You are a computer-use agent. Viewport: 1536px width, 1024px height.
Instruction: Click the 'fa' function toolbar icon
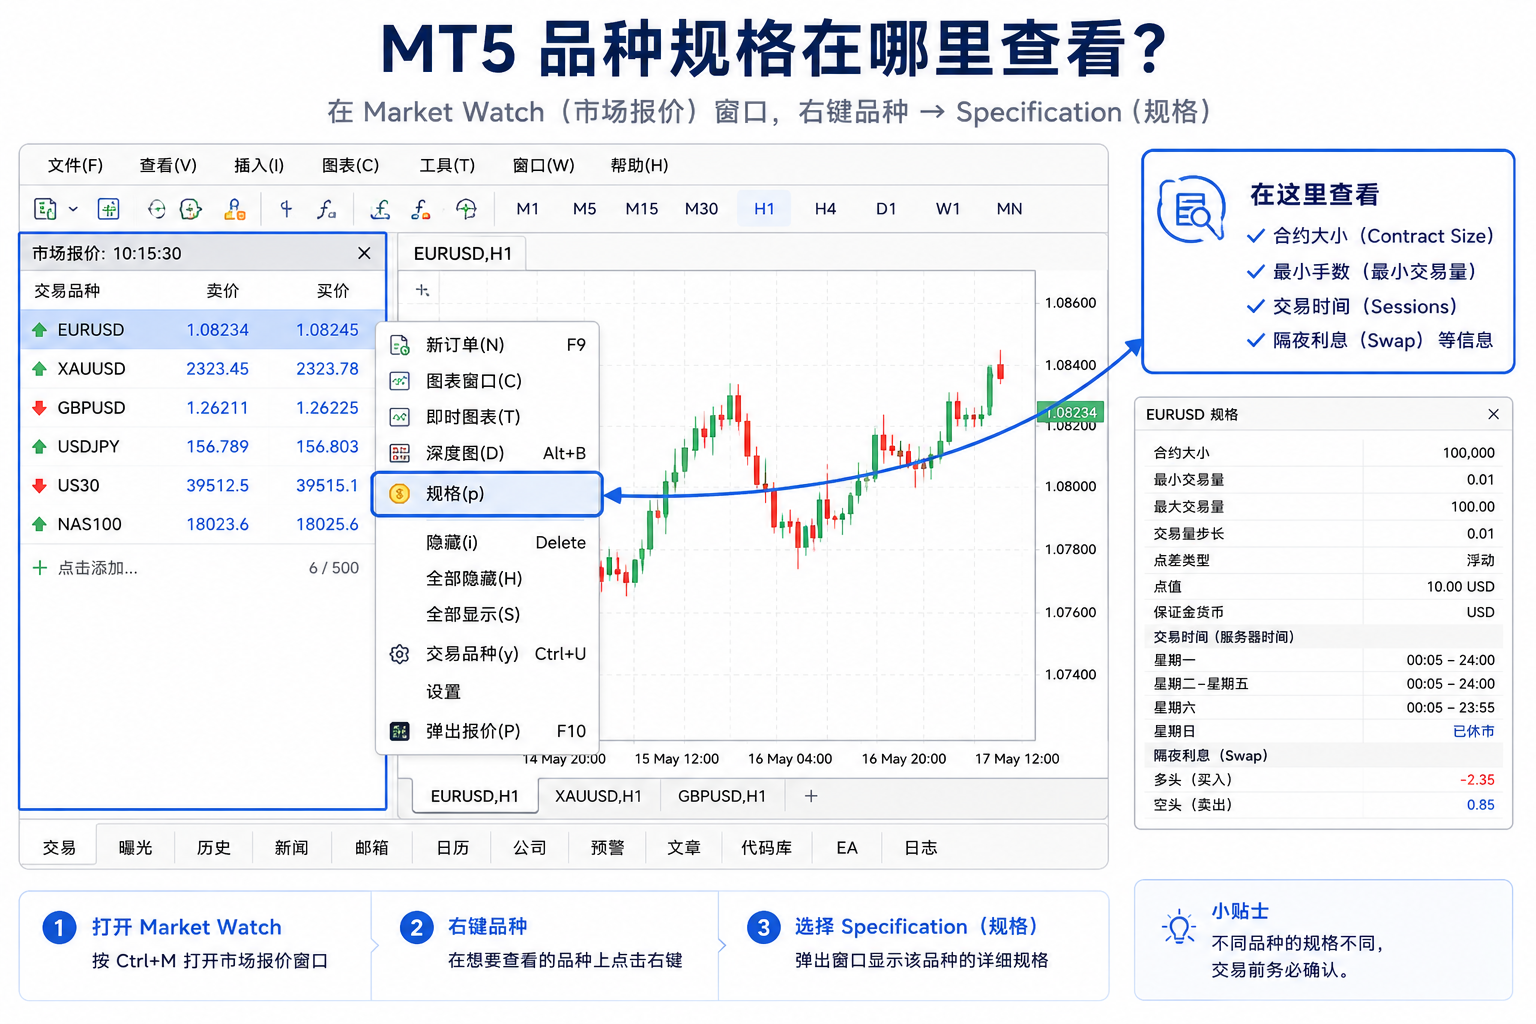coord(326,209)
